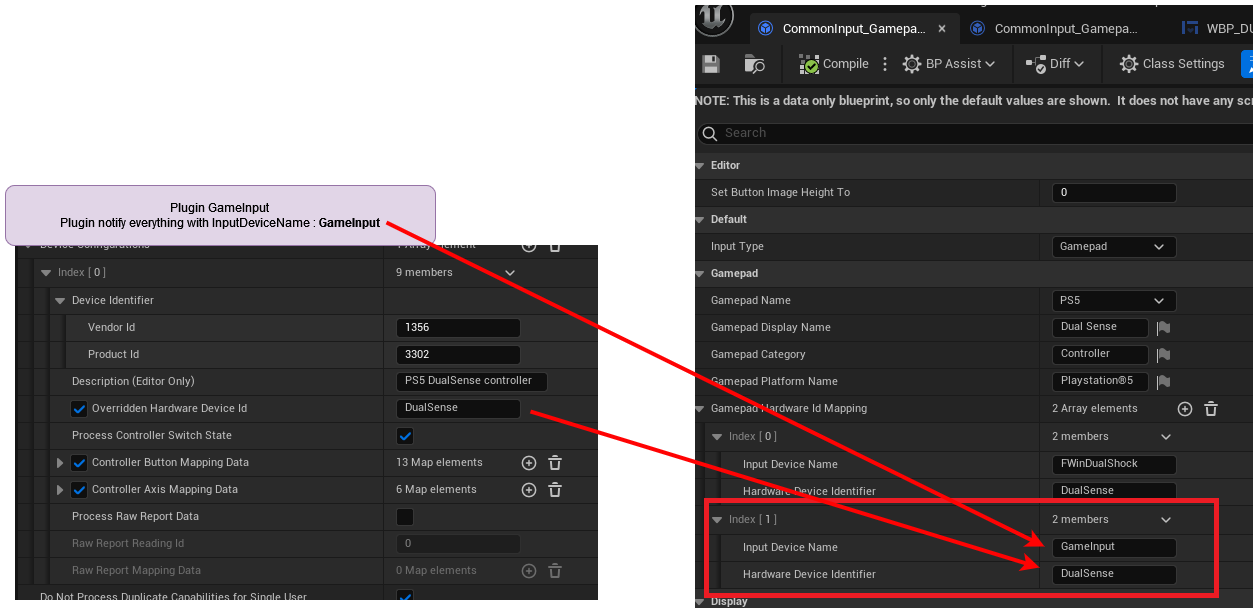Click the '6 Map elements' text
The image size is (1259, 613).
pyautogui.click(x=436, y=490)
